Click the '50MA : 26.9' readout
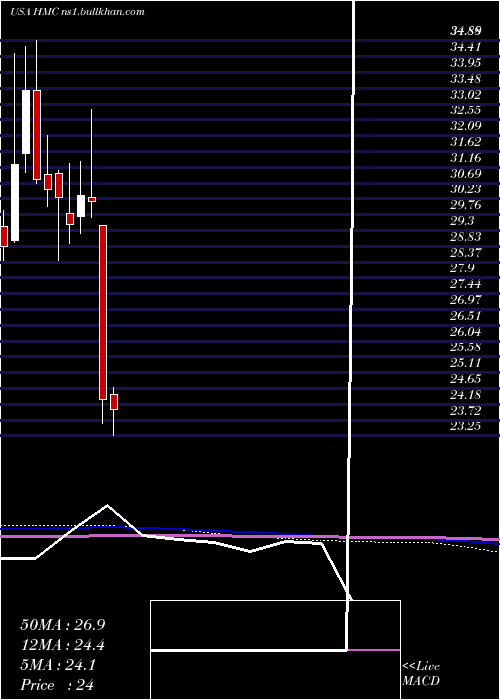This screenshot has height=700, width=500. [63, 625]
